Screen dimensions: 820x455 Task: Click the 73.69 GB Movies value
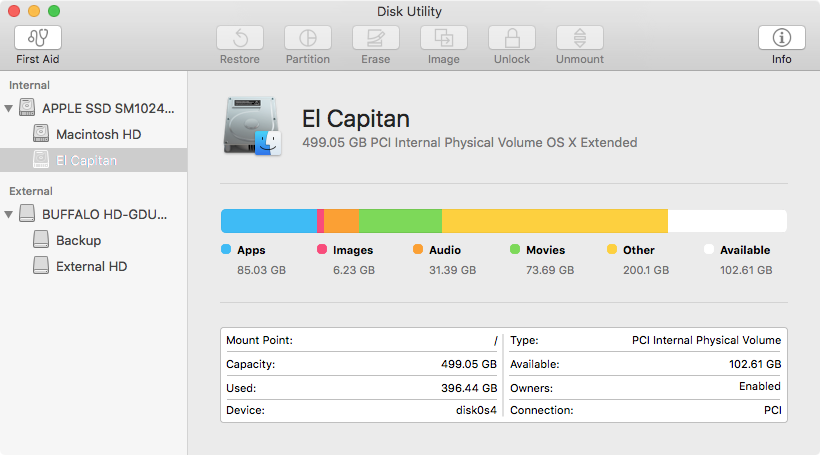pyautogui.click(x=550, y=270)
